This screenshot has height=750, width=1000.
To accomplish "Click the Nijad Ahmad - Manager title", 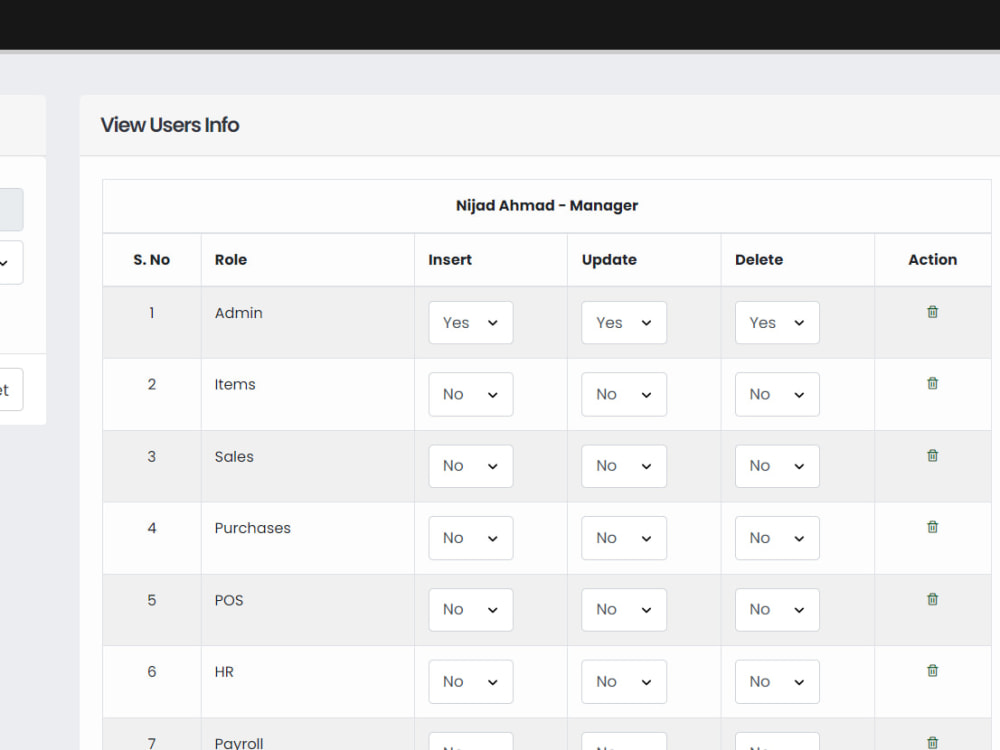I will coord(547,205).
